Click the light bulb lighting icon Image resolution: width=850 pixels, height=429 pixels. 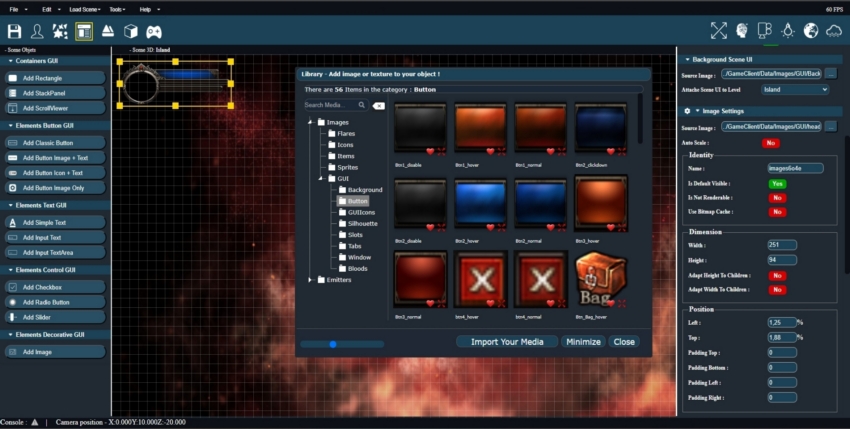pyautogui.click(x=788, y=31)
